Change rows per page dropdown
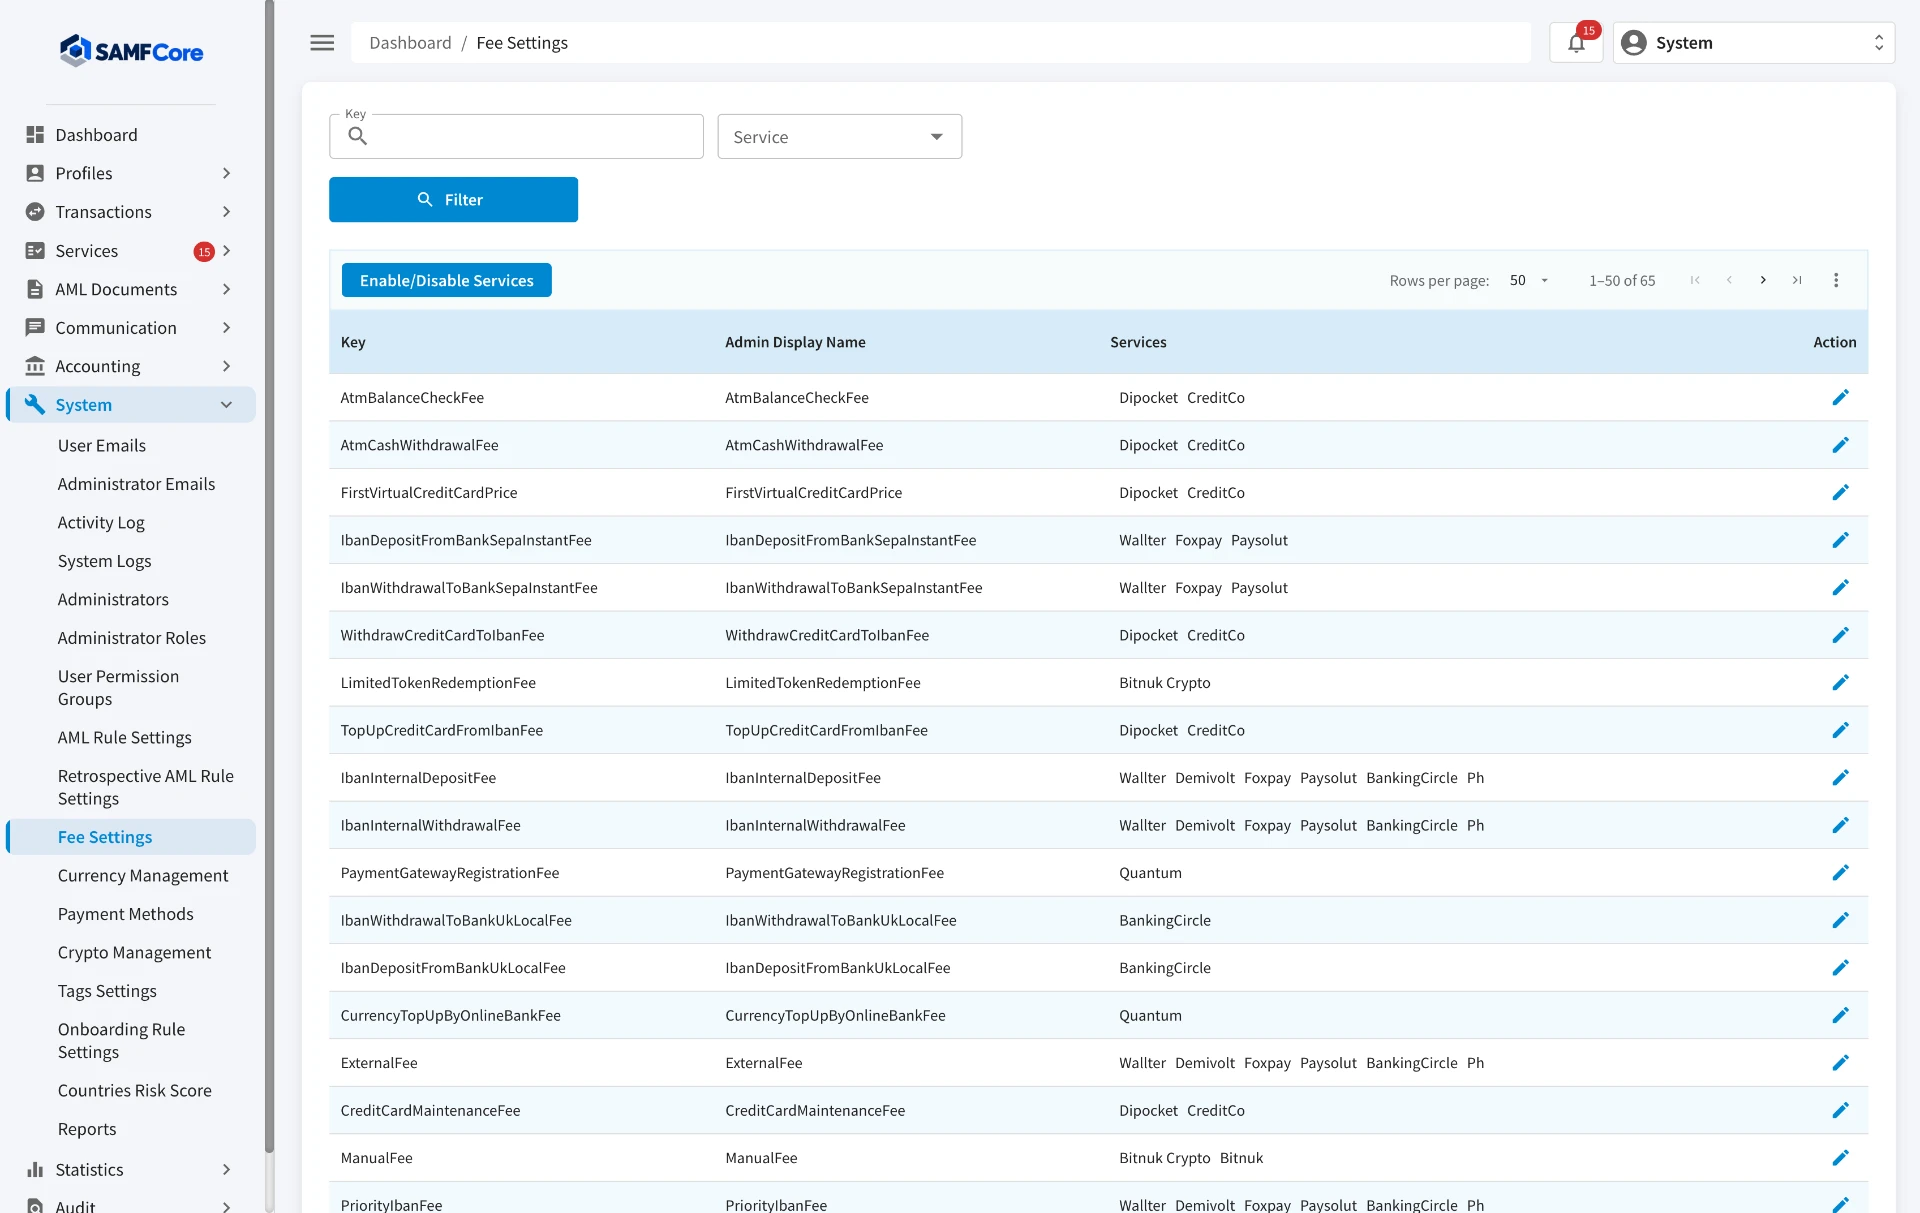The height and width of the screenshot is (1213, 1920). pyautogui.click(x=1529, y=280)
